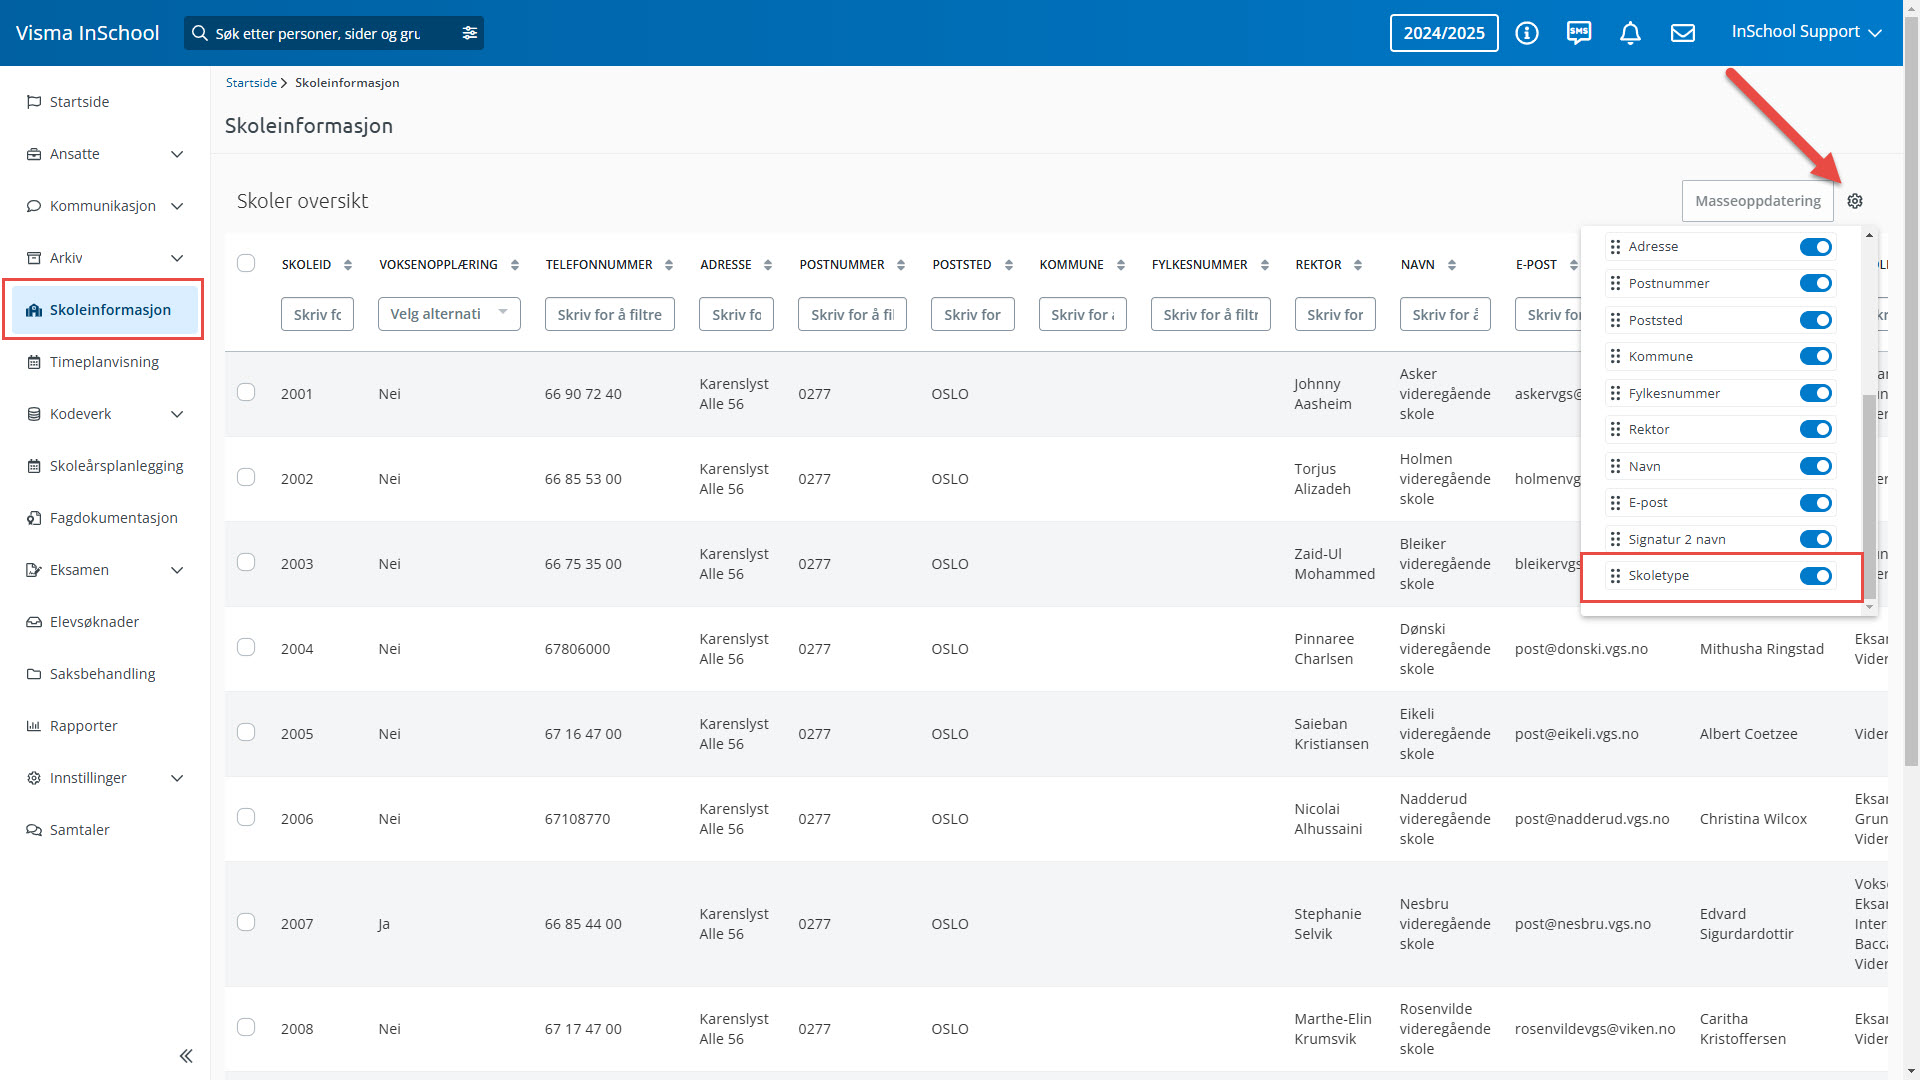Open InSchool Support user dropdown
Viewport: 1920px width, 1080px height.
click(x=1806, y=32)
